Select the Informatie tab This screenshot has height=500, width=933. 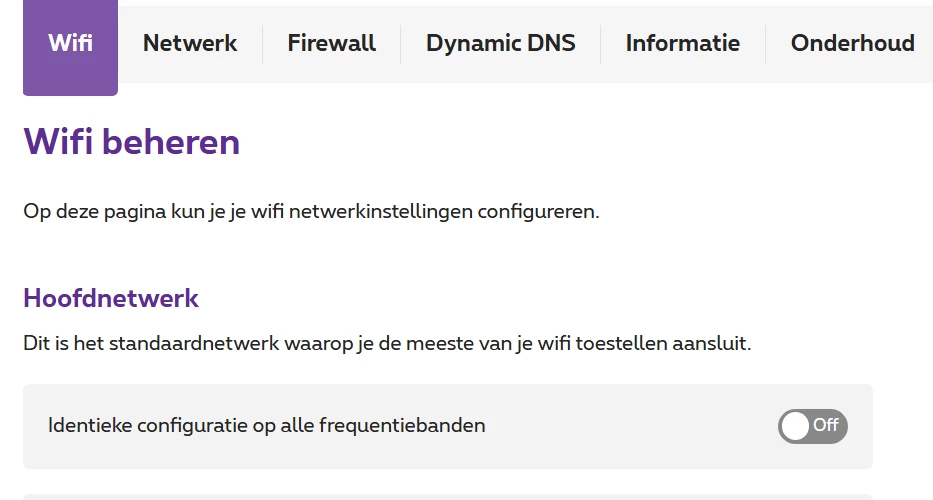[682, 44]
